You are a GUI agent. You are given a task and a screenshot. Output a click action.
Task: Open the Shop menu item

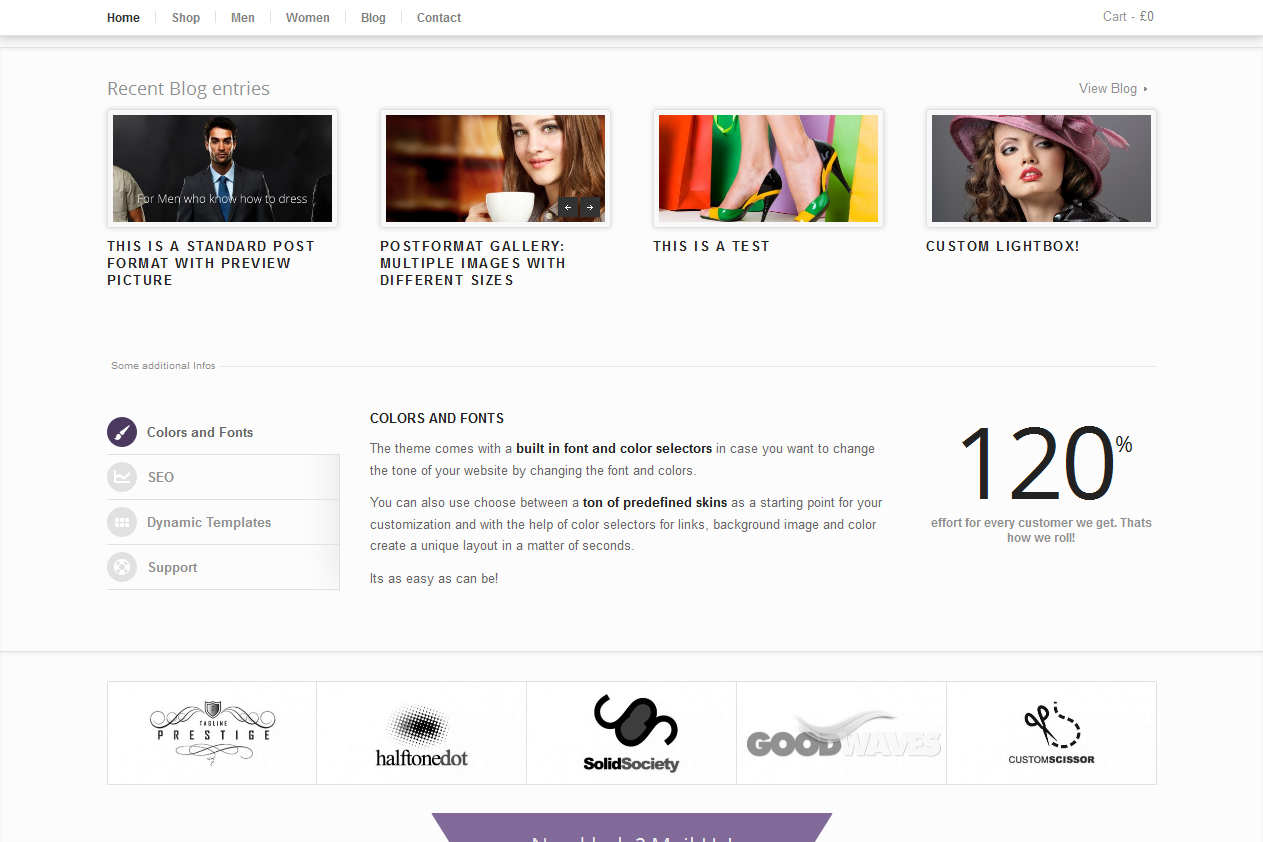point(186,18)
